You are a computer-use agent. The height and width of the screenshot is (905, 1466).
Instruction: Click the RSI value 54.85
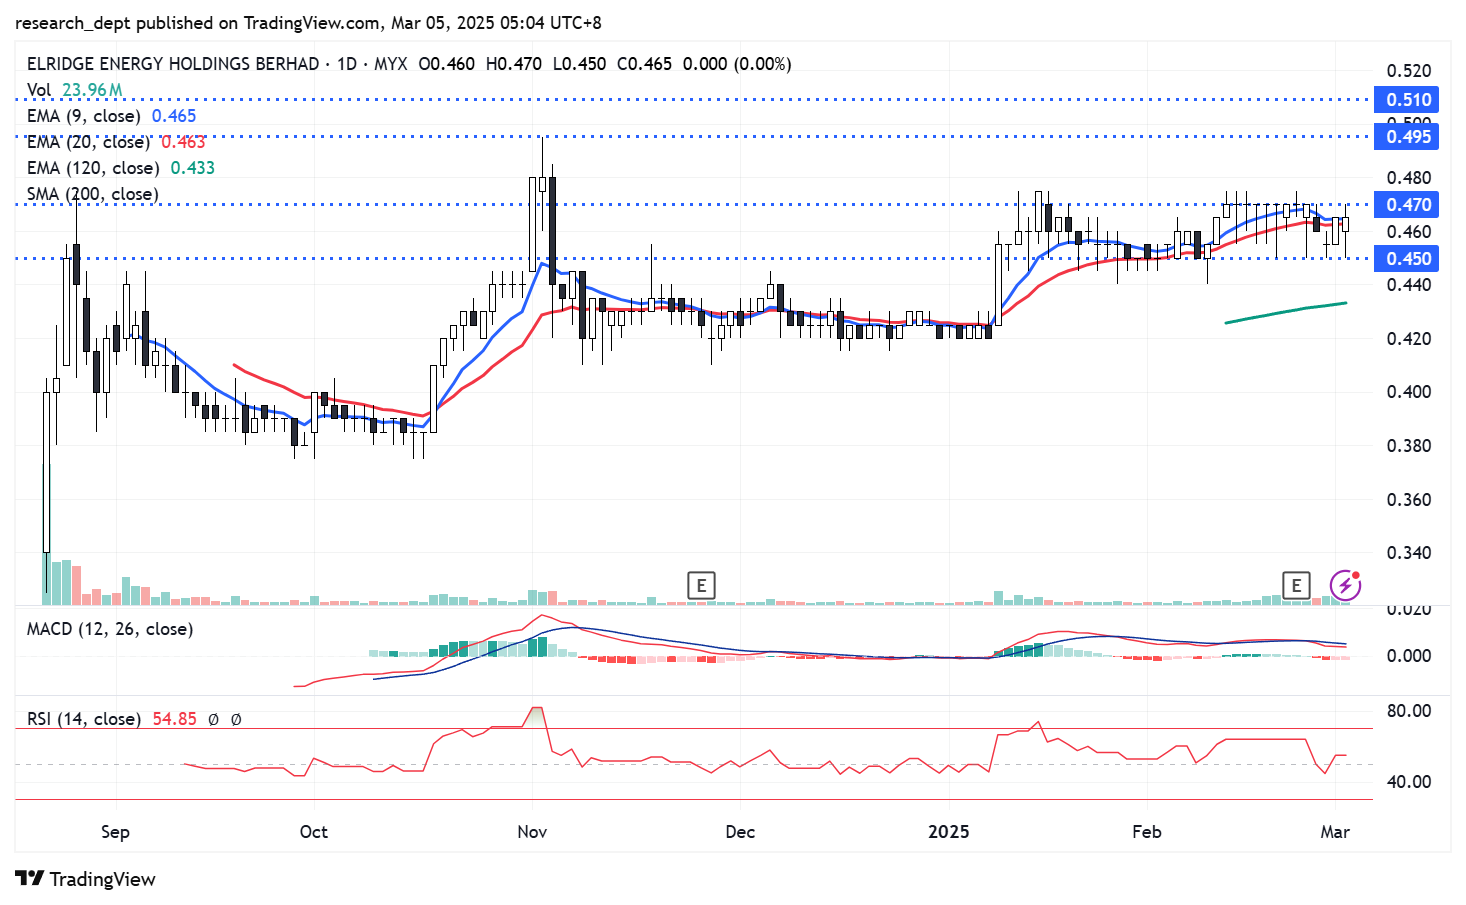pos(174,719)
